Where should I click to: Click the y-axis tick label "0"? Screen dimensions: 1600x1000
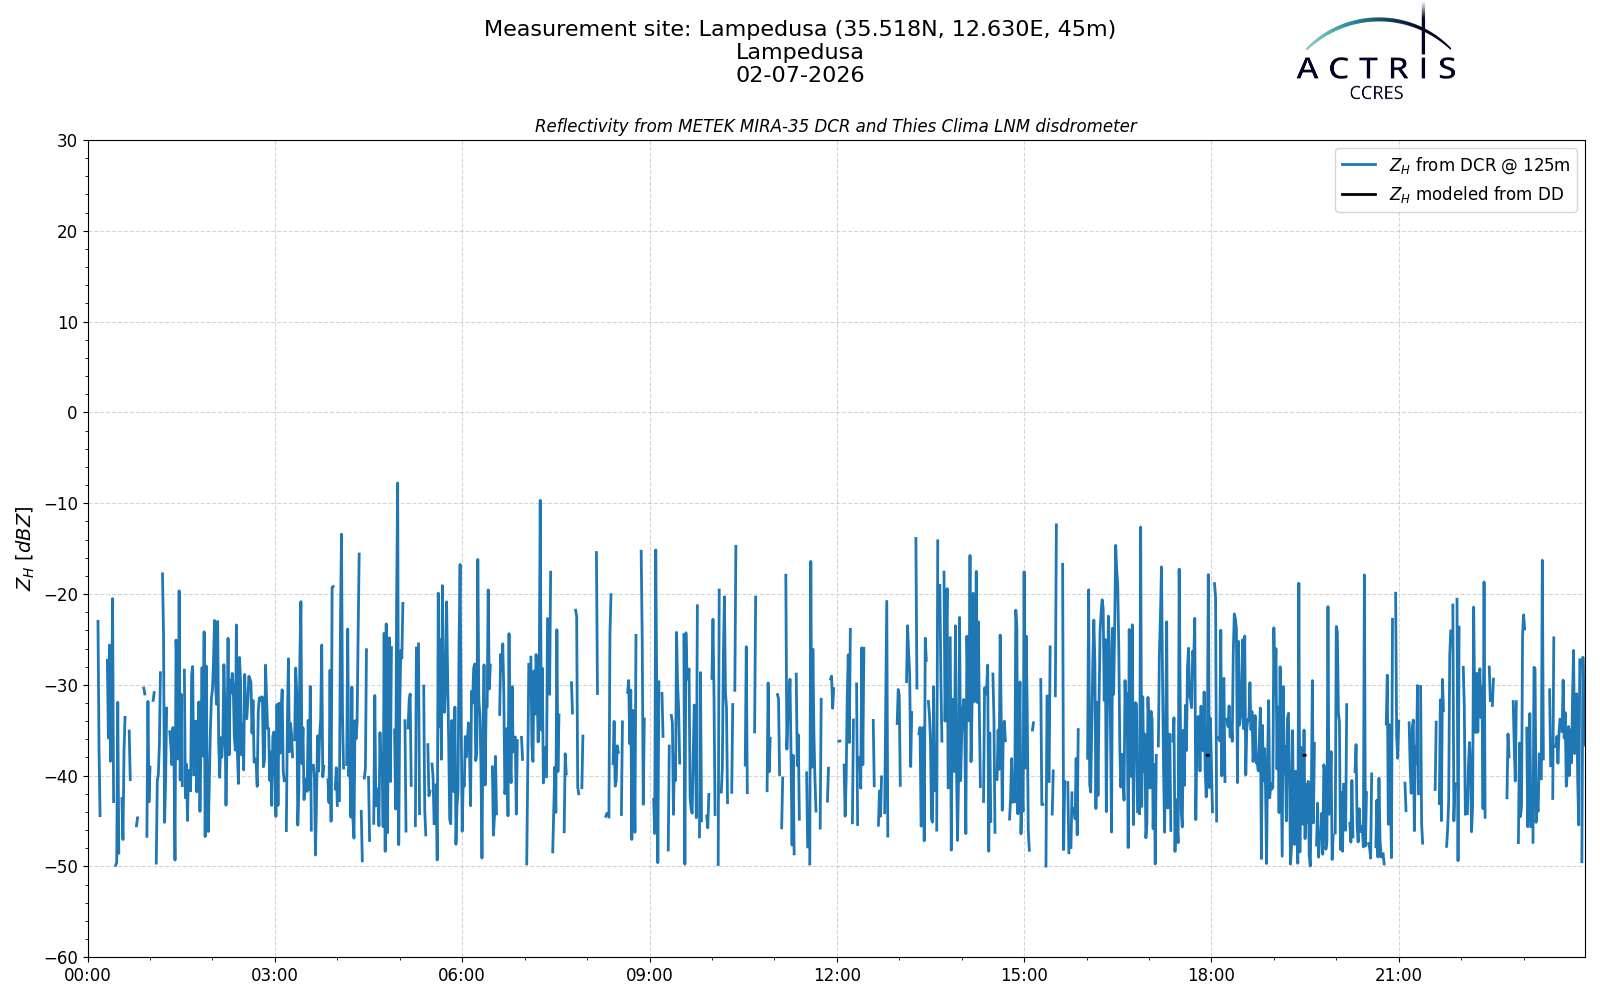72,413
